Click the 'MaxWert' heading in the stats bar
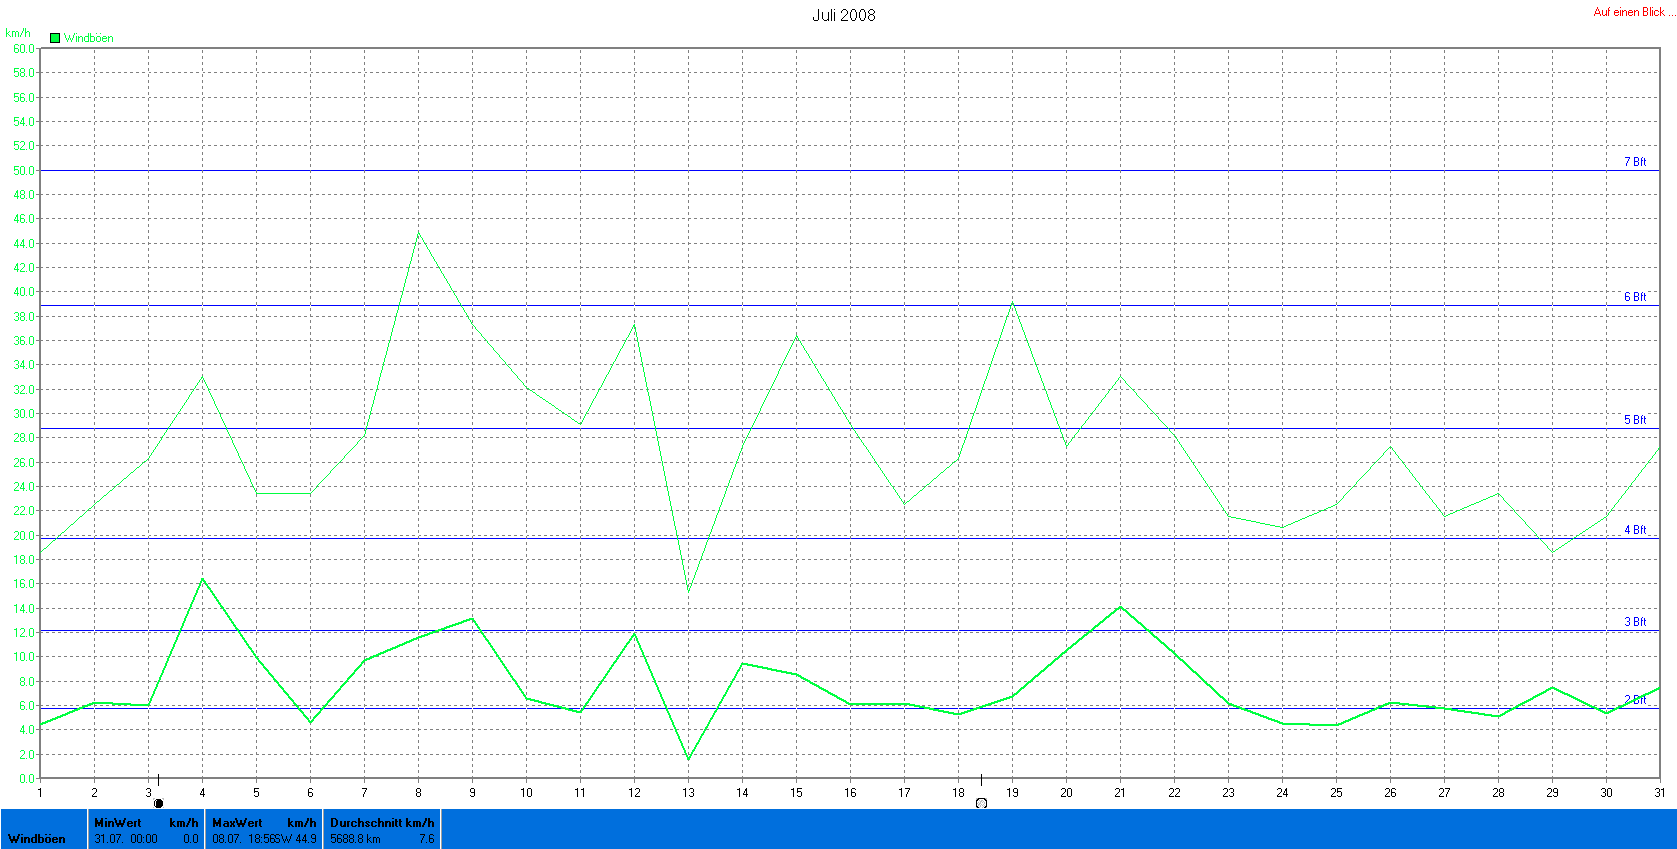The height and width of the screenshot is (849, 1677). 237,823
